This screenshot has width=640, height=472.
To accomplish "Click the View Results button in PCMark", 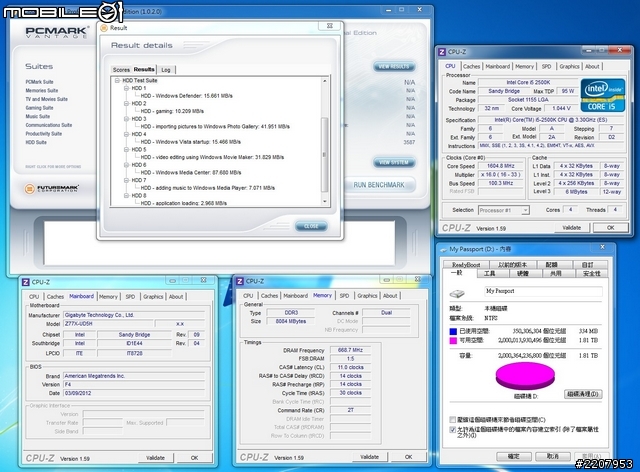I will [394, 67].
